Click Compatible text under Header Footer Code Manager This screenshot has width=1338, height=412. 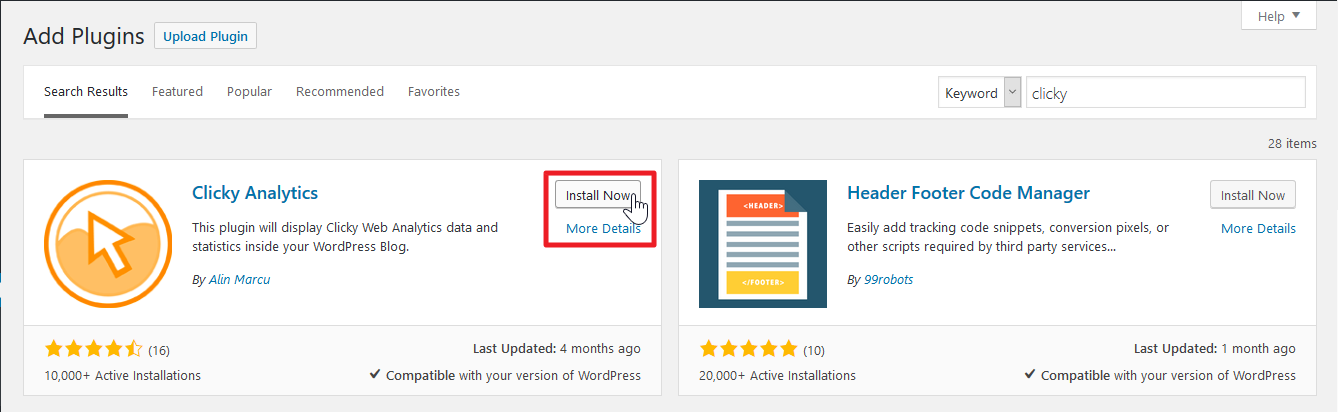point(1160,375)
